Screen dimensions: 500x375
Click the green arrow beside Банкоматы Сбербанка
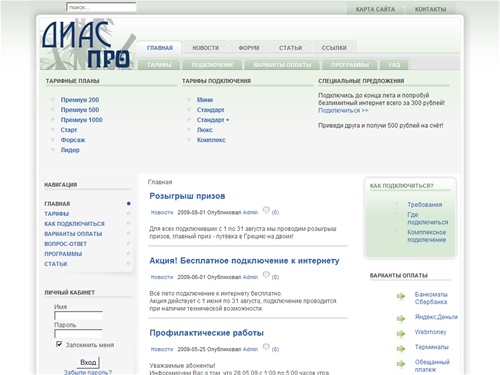pyautogui.click(x=401, y=296)
